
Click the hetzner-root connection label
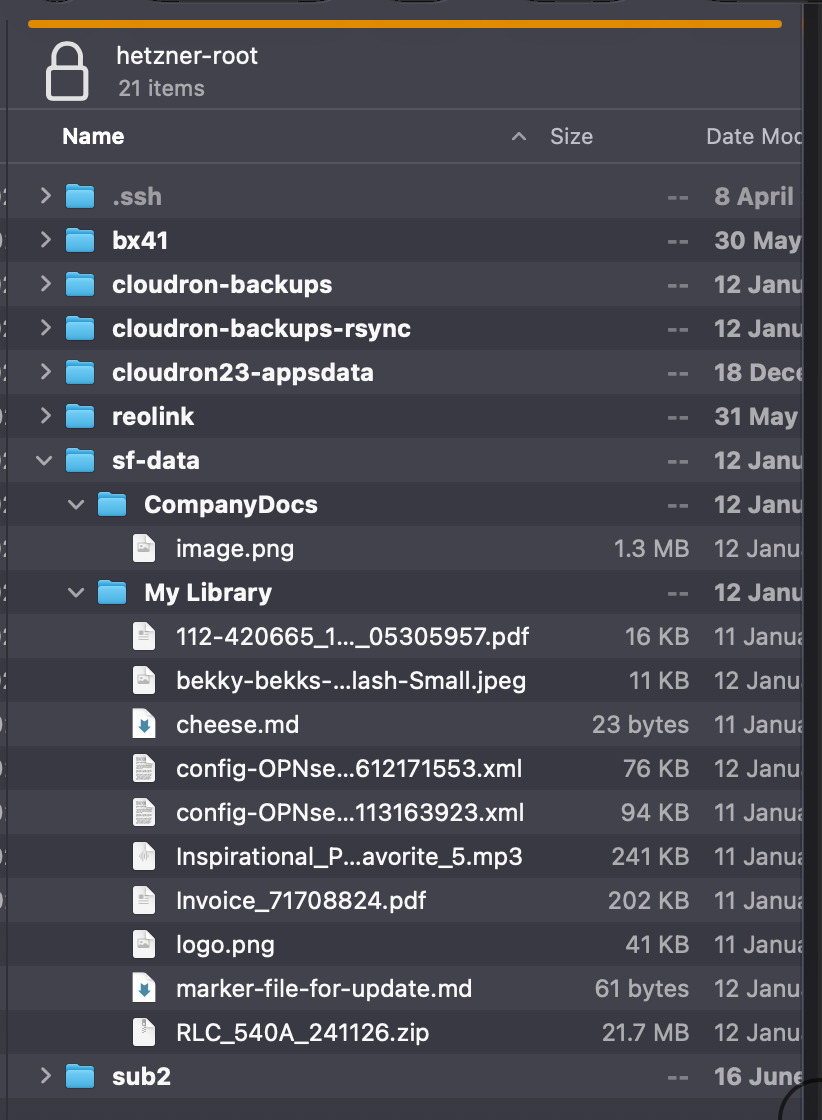(x=186, y=56)
